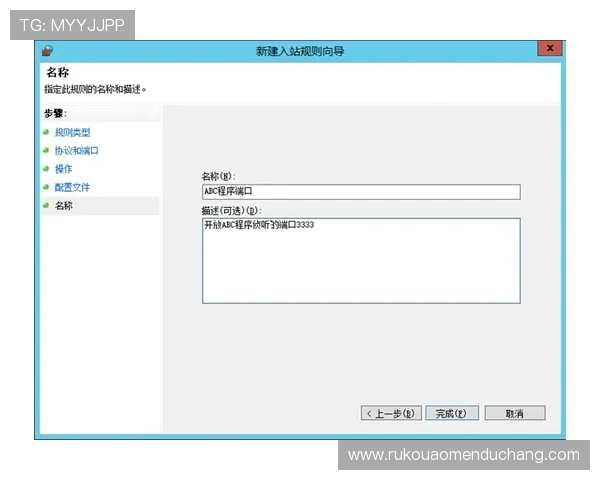Click the 描述(可选)(D) label
This screenshot has width=600, height=480.
tap(231, 210)
